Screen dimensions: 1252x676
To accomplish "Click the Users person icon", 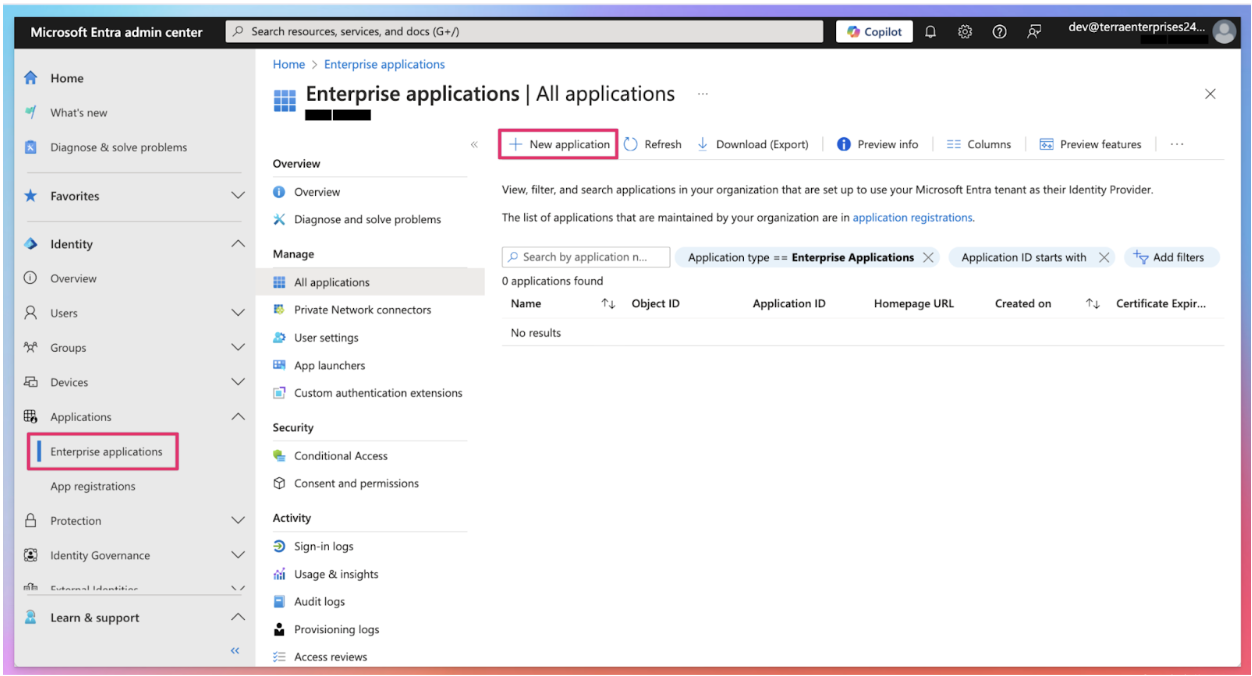I will point(30,313).
